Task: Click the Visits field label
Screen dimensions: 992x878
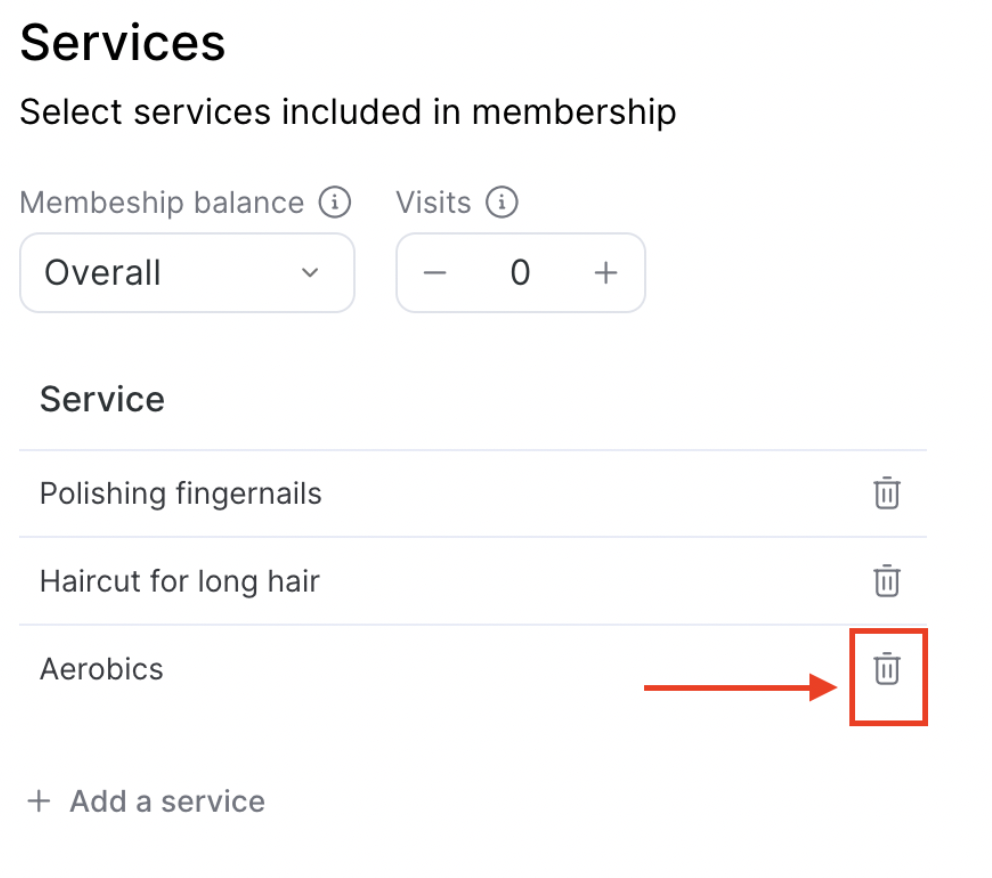Action: pyautogui.click(x=433, y=203)
